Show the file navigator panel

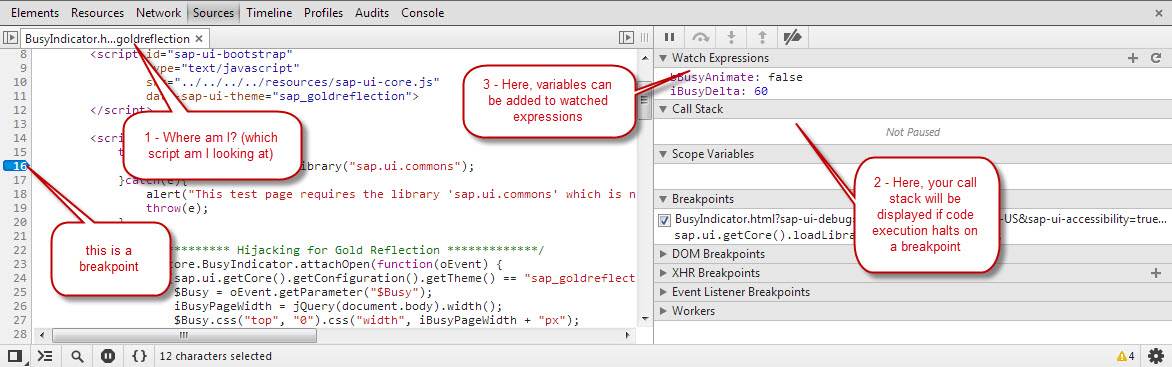click(10, 37)
